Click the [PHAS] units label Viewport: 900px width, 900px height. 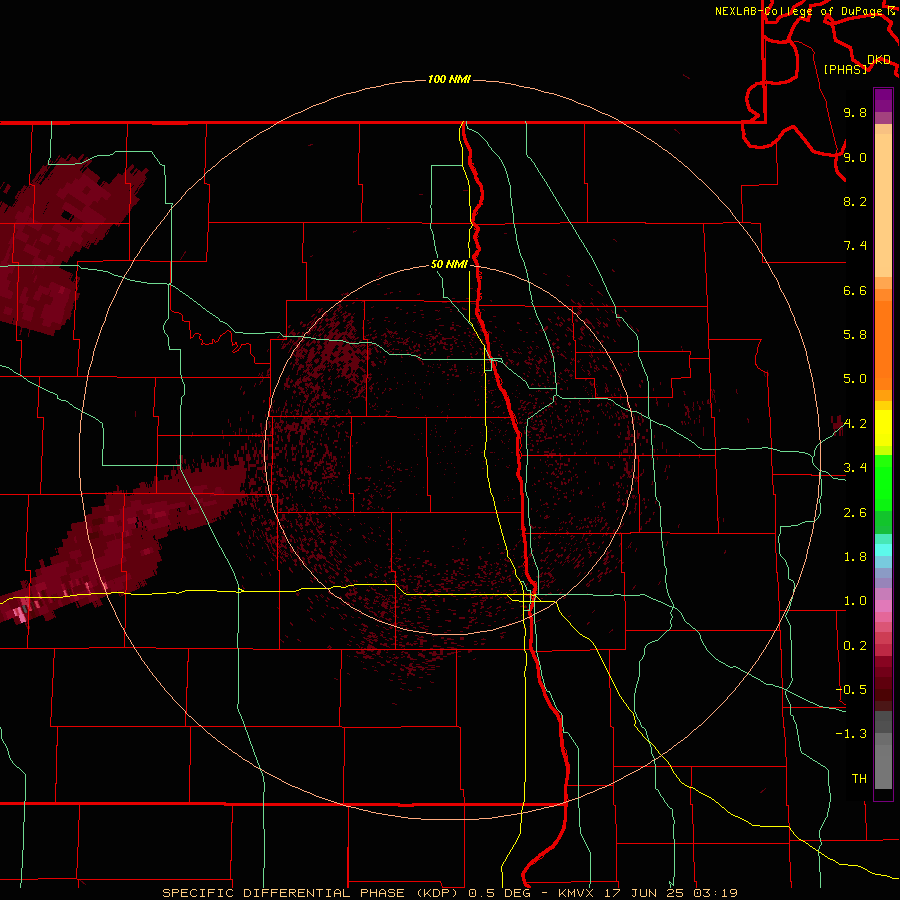click(845, 69)
